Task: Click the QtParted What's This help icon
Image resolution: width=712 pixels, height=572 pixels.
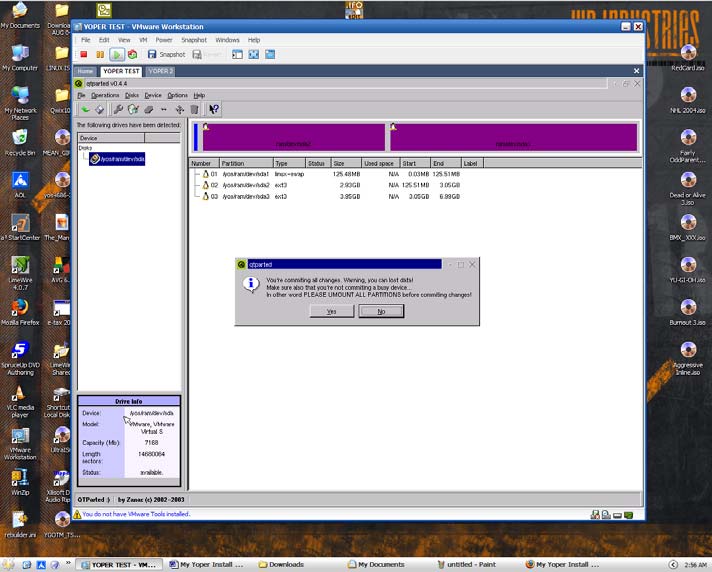Action: [214, 109]
